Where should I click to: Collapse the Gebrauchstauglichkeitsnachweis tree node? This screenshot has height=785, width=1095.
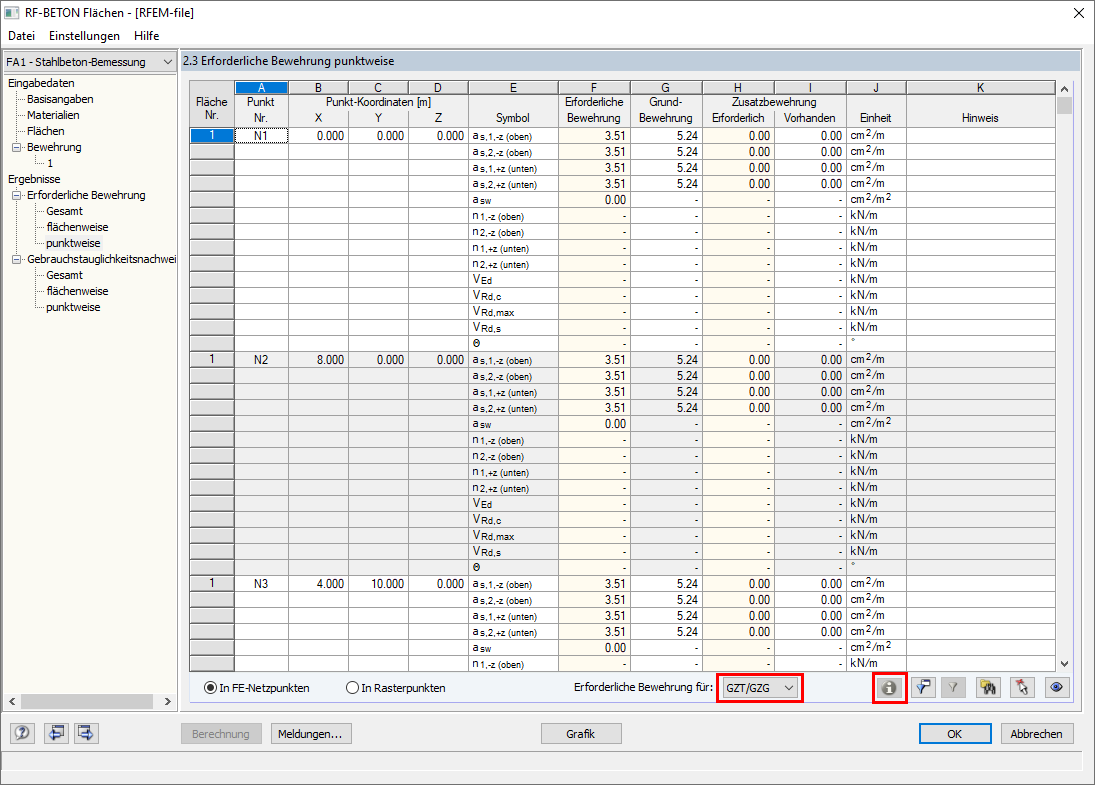point(17,259)
